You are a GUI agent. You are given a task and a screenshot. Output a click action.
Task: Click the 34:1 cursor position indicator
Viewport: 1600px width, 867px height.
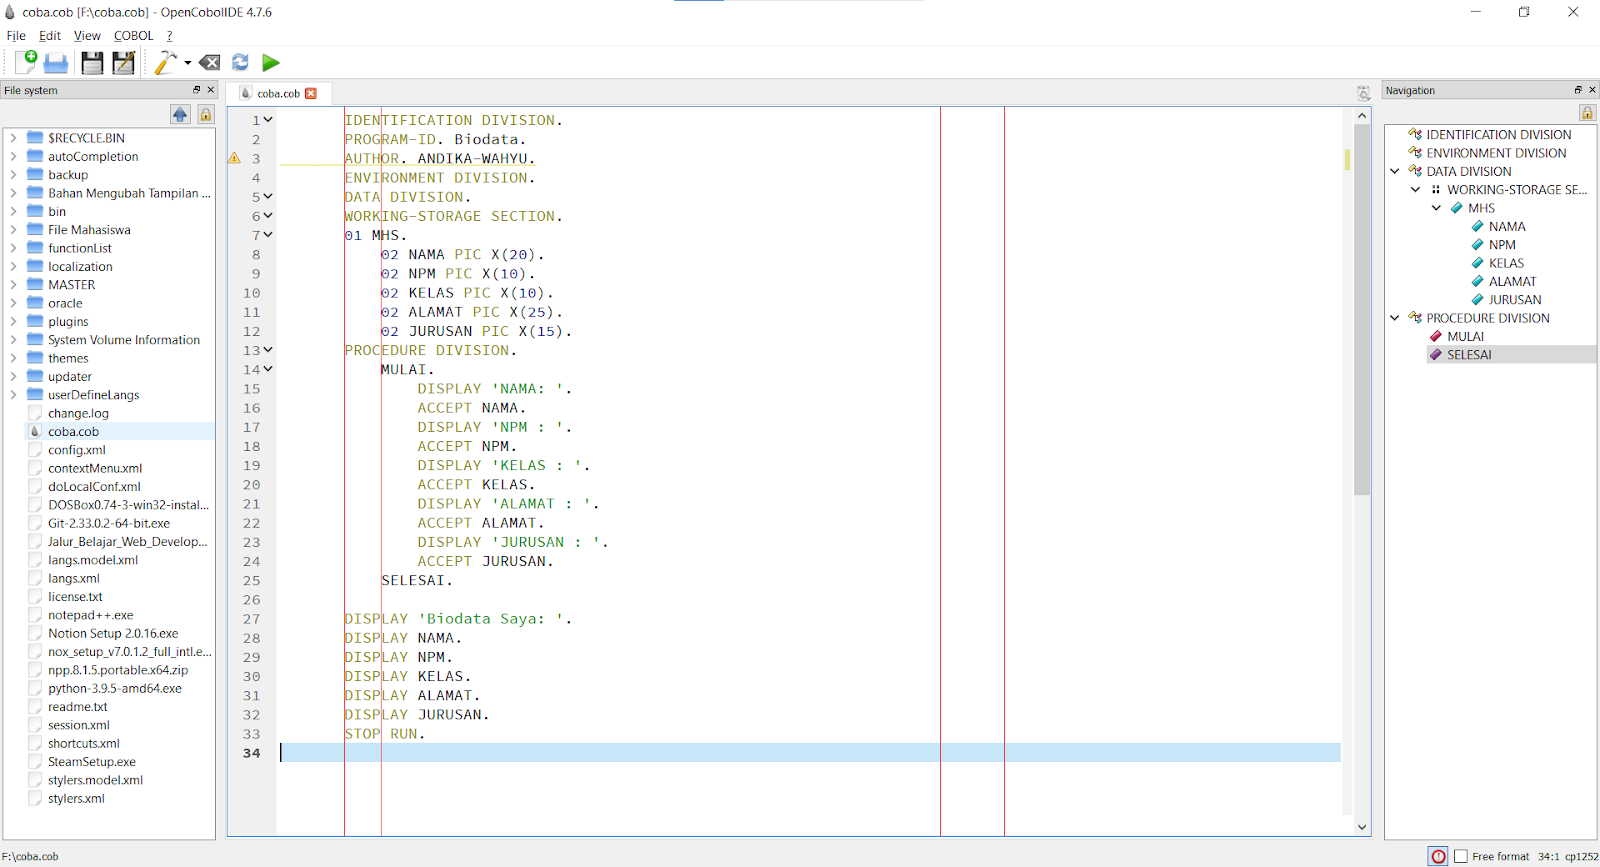[x=1548, y=856]
